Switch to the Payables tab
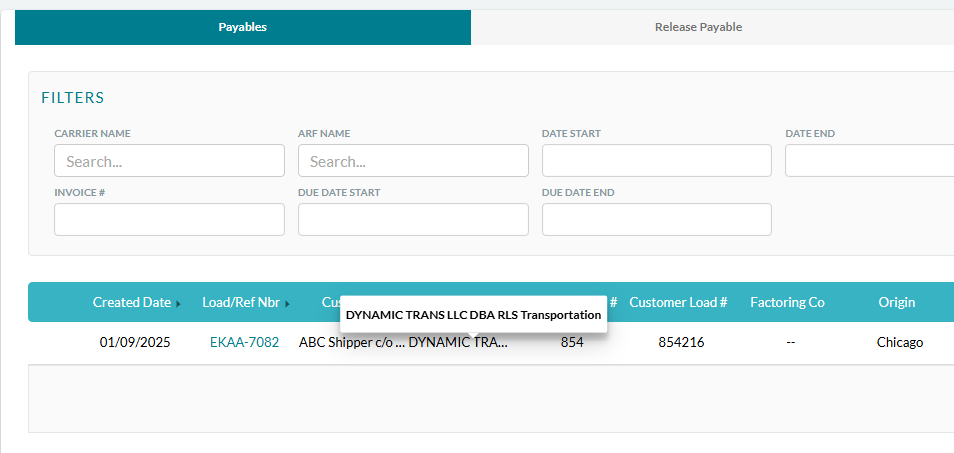954x453 pixels. [x=243, y=27]
